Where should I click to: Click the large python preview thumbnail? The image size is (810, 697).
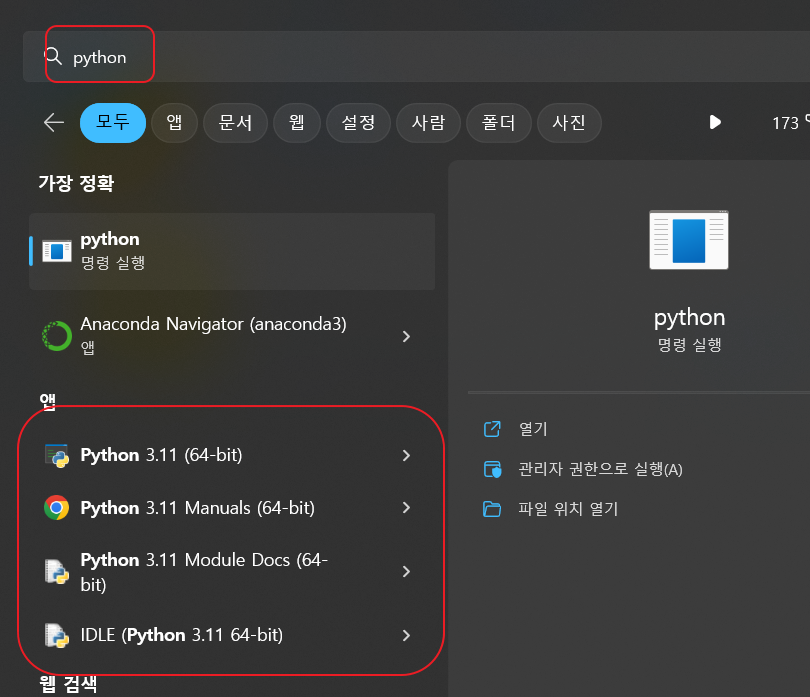pyautogui.click(x=689, y=240)
